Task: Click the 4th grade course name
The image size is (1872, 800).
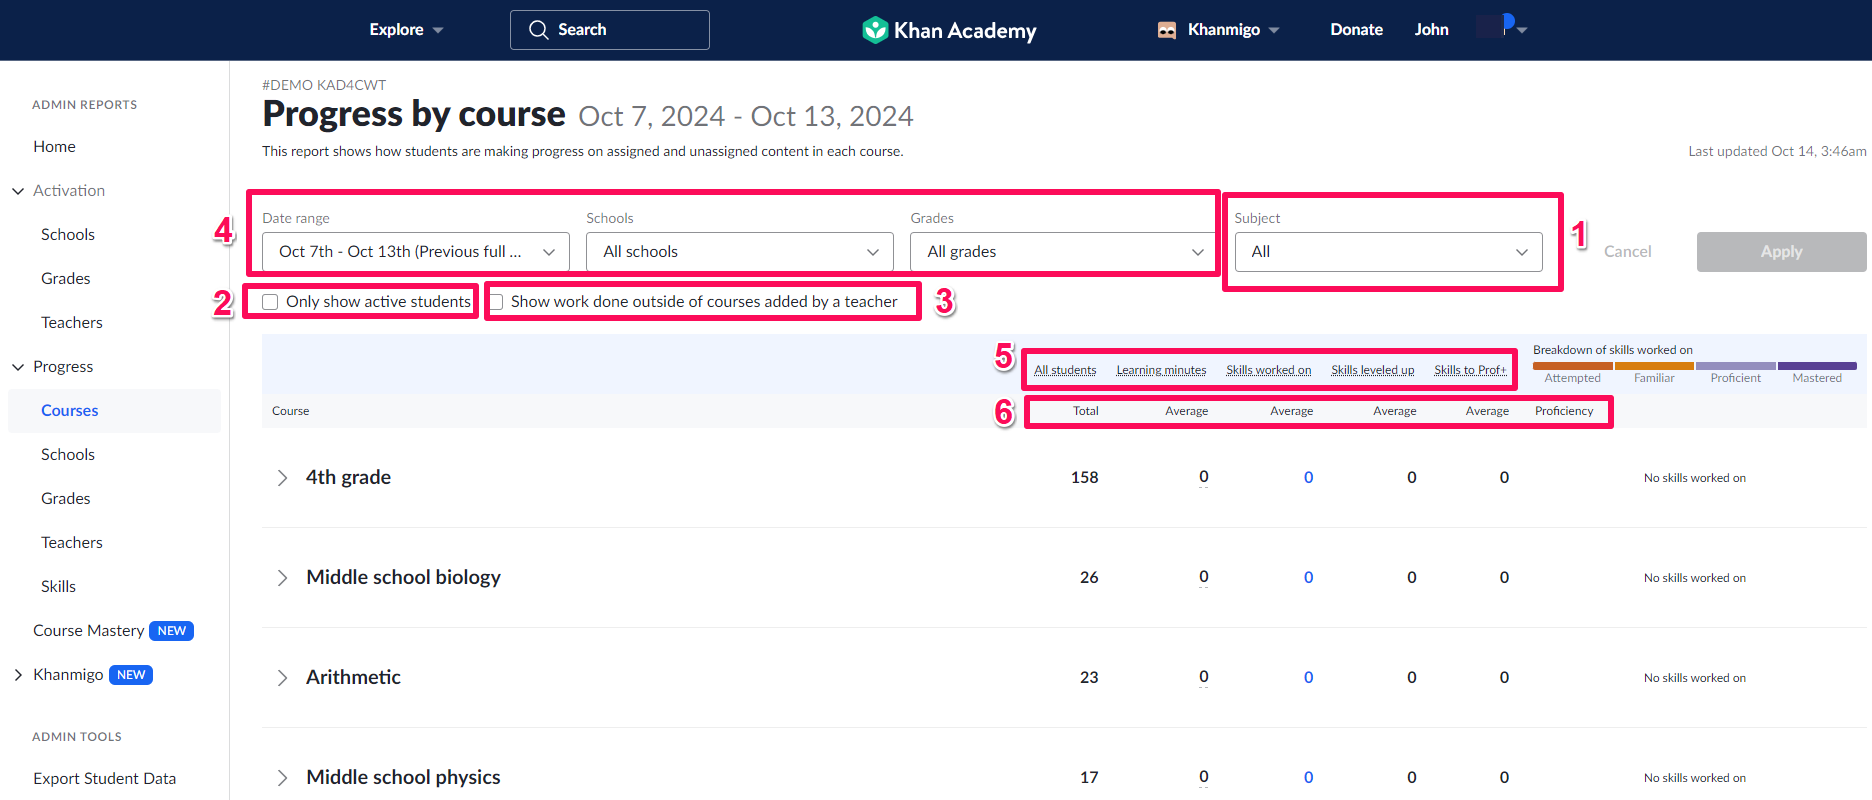Action: pos(348,478)
